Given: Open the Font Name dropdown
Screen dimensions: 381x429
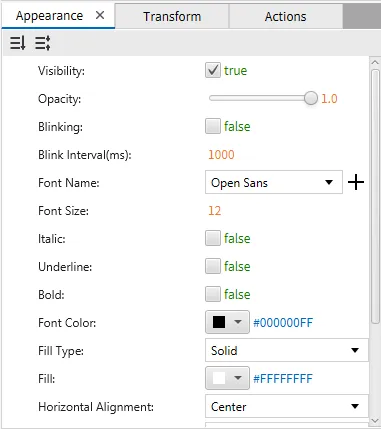Looking at the screenshot, I should [274, 182].
